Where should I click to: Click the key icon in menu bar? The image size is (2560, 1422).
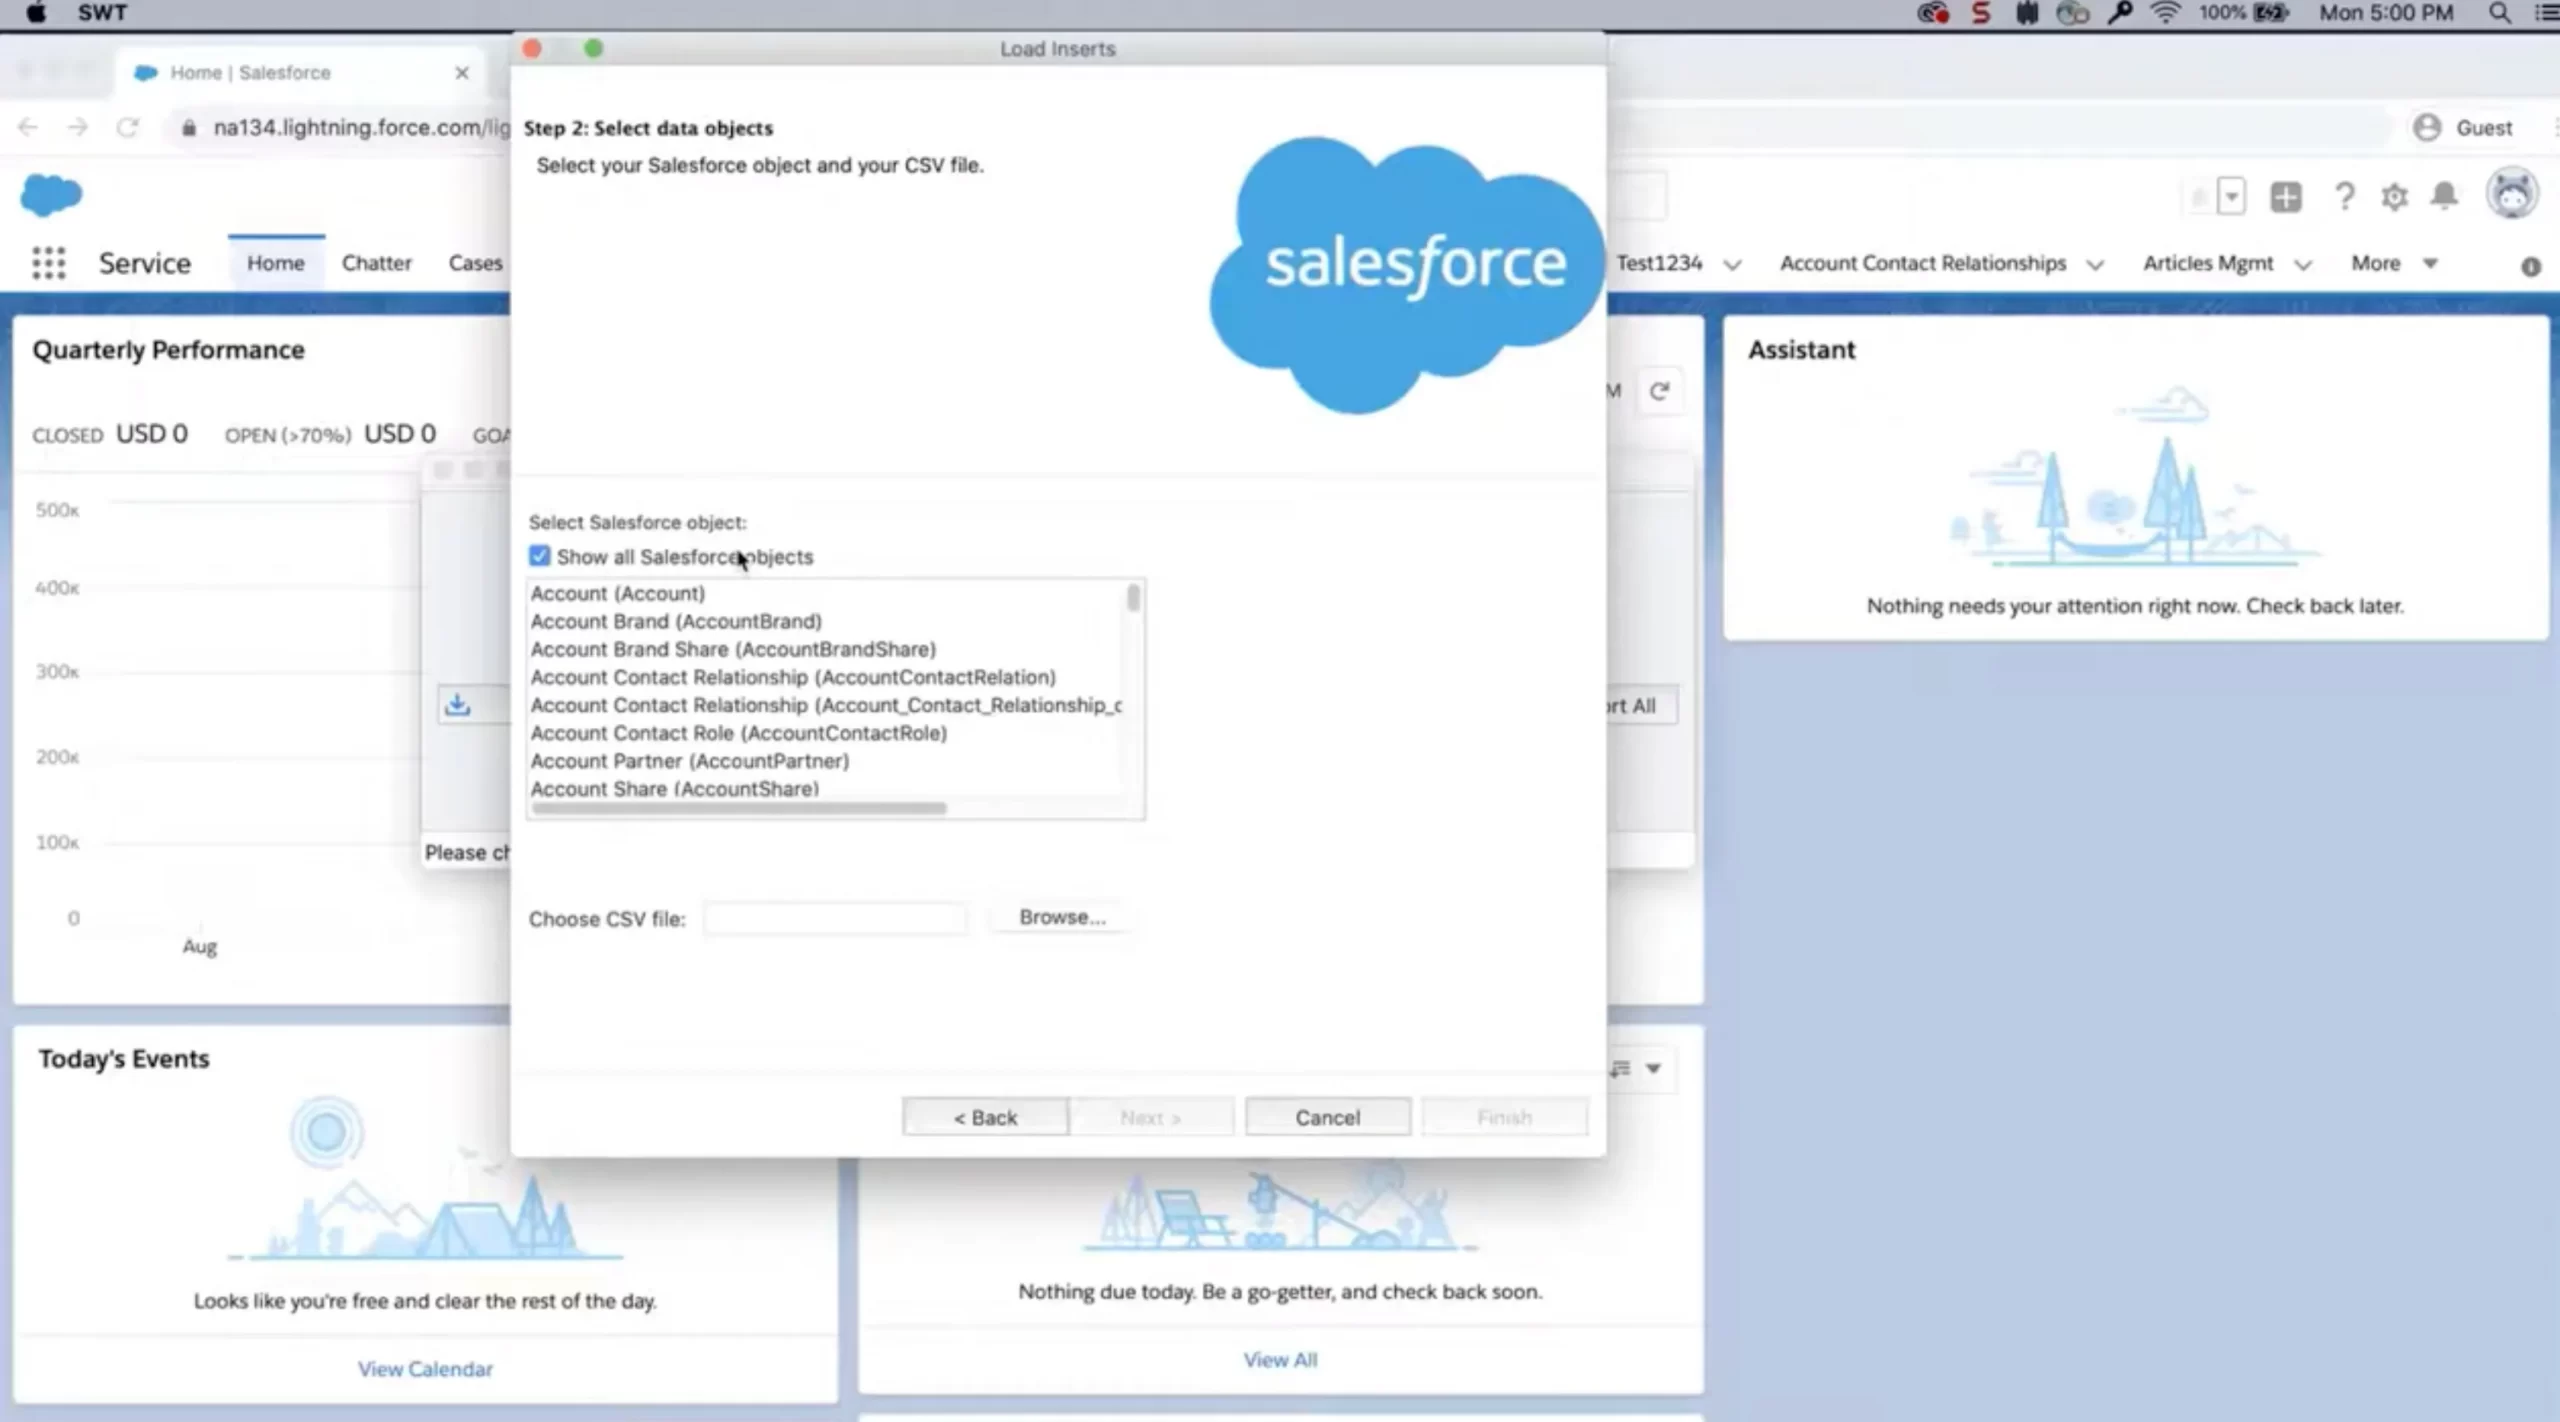coord(2119,13)
